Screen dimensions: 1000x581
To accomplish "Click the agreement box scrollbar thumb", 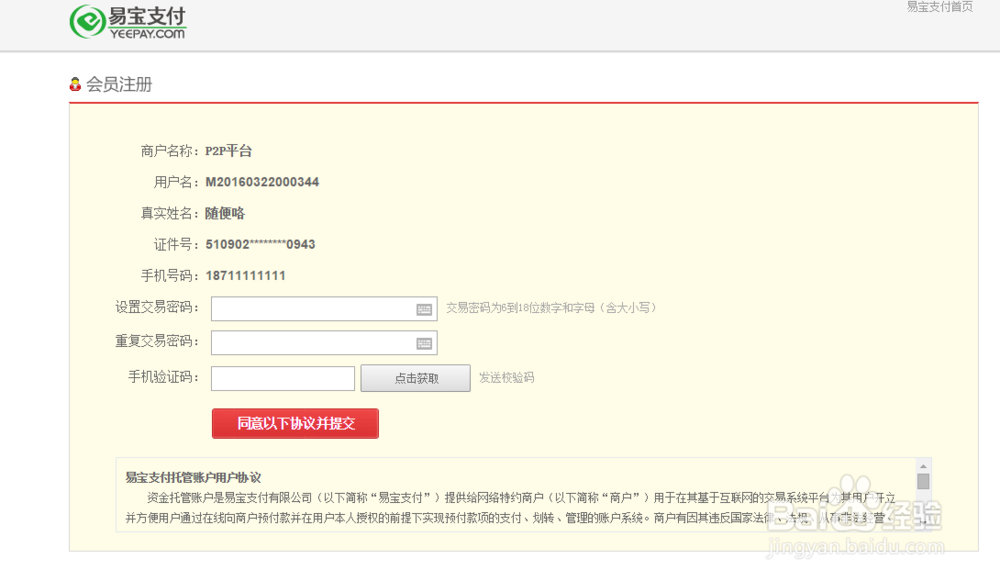I will [923, 481].
